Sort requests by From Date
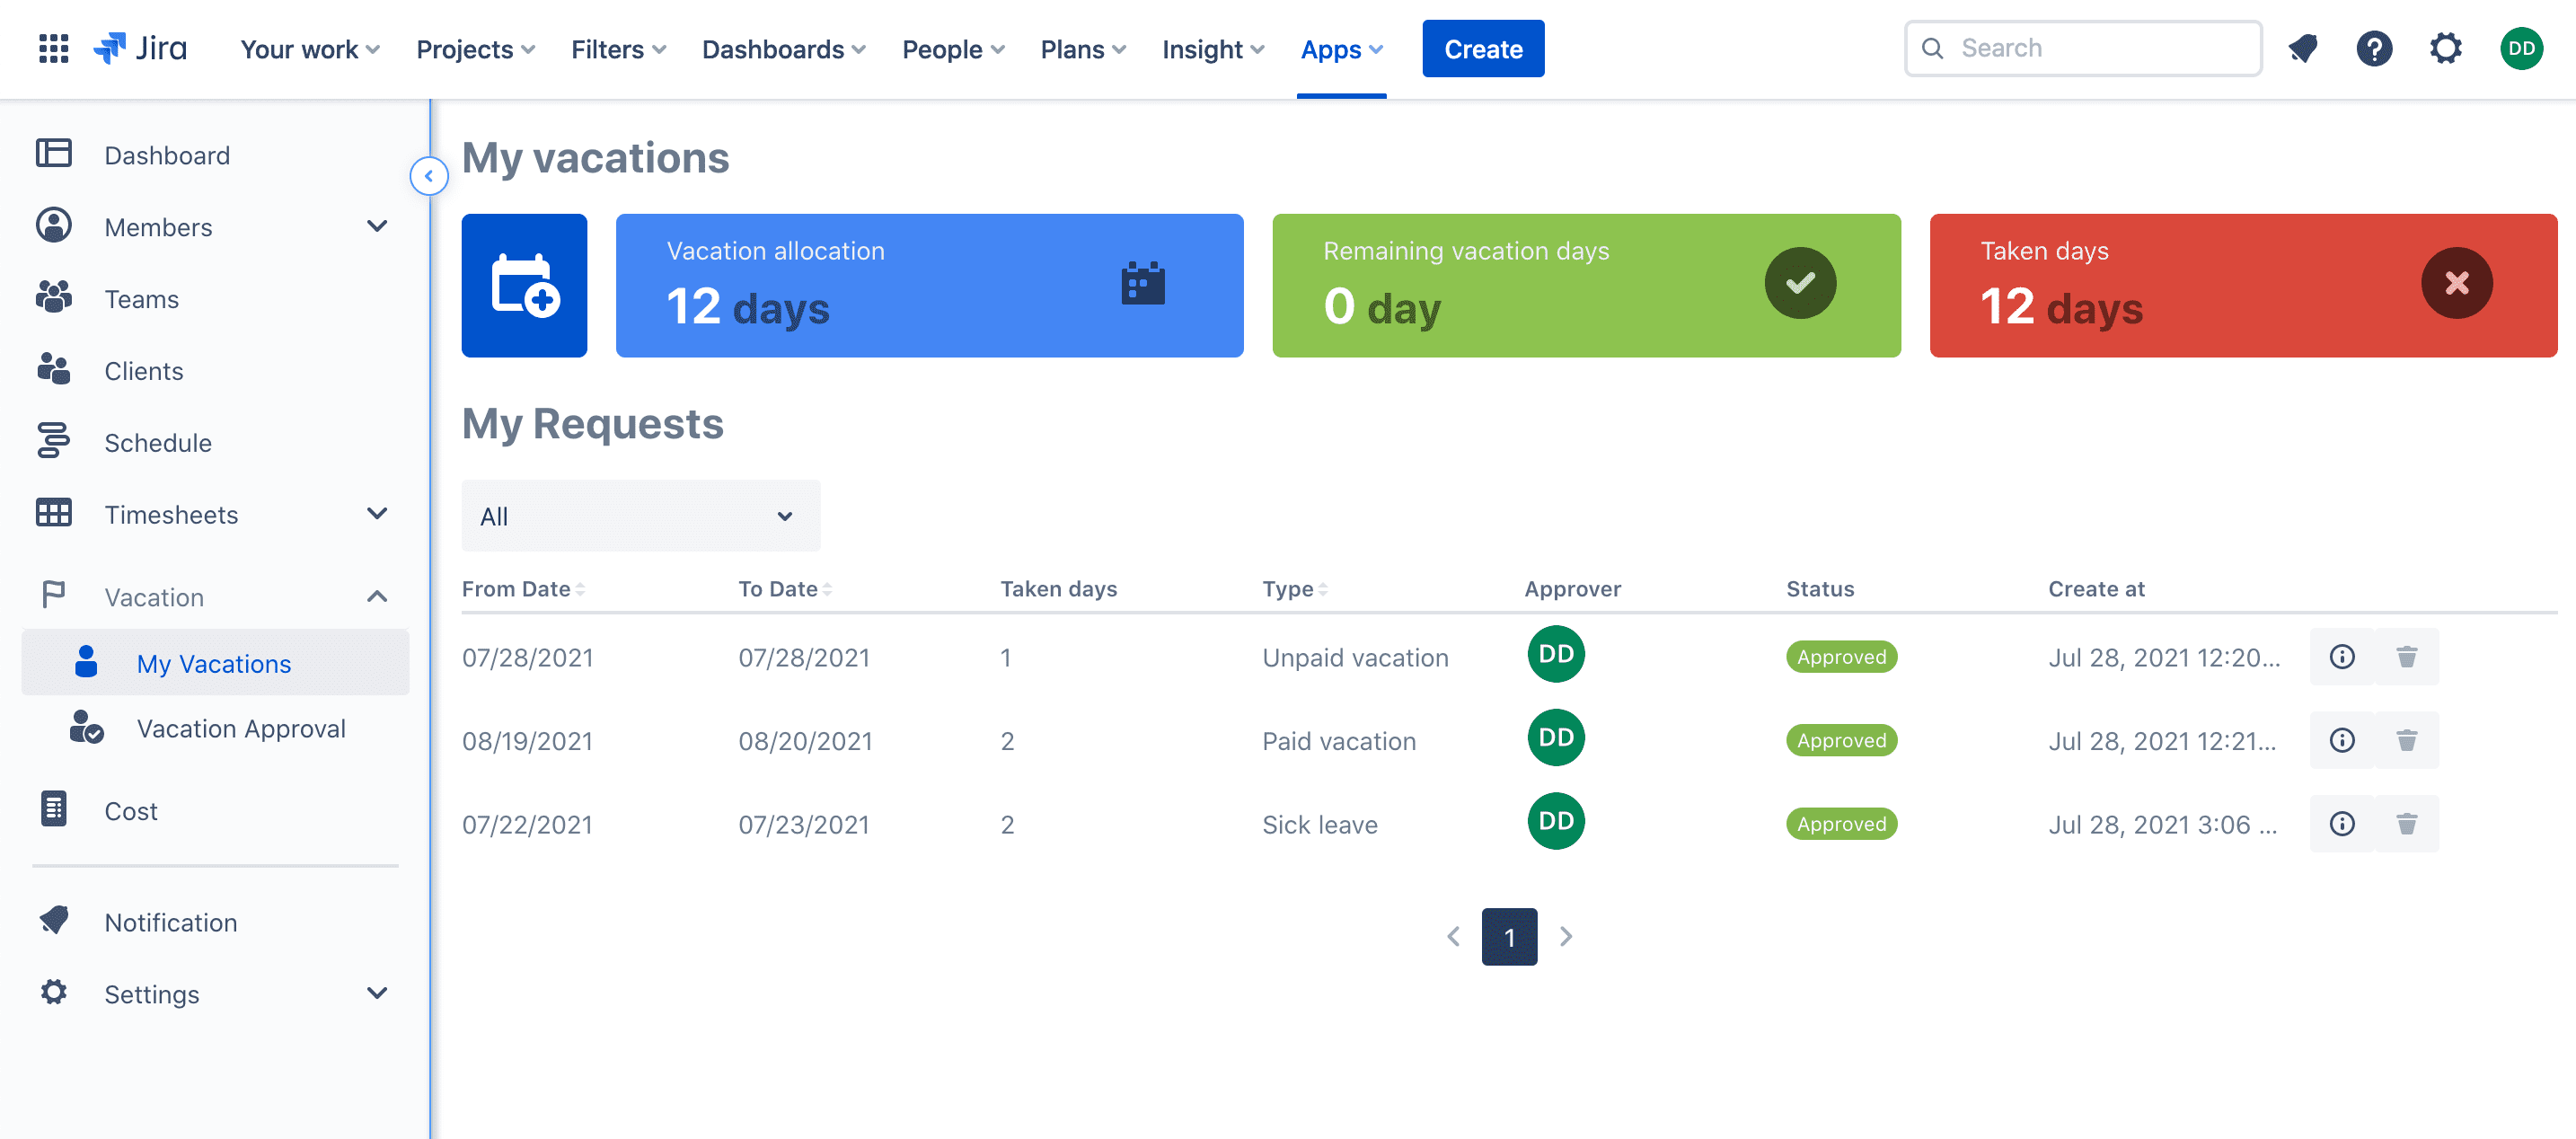Screen dimensions: 2576x1139 (x=523, y=589)
